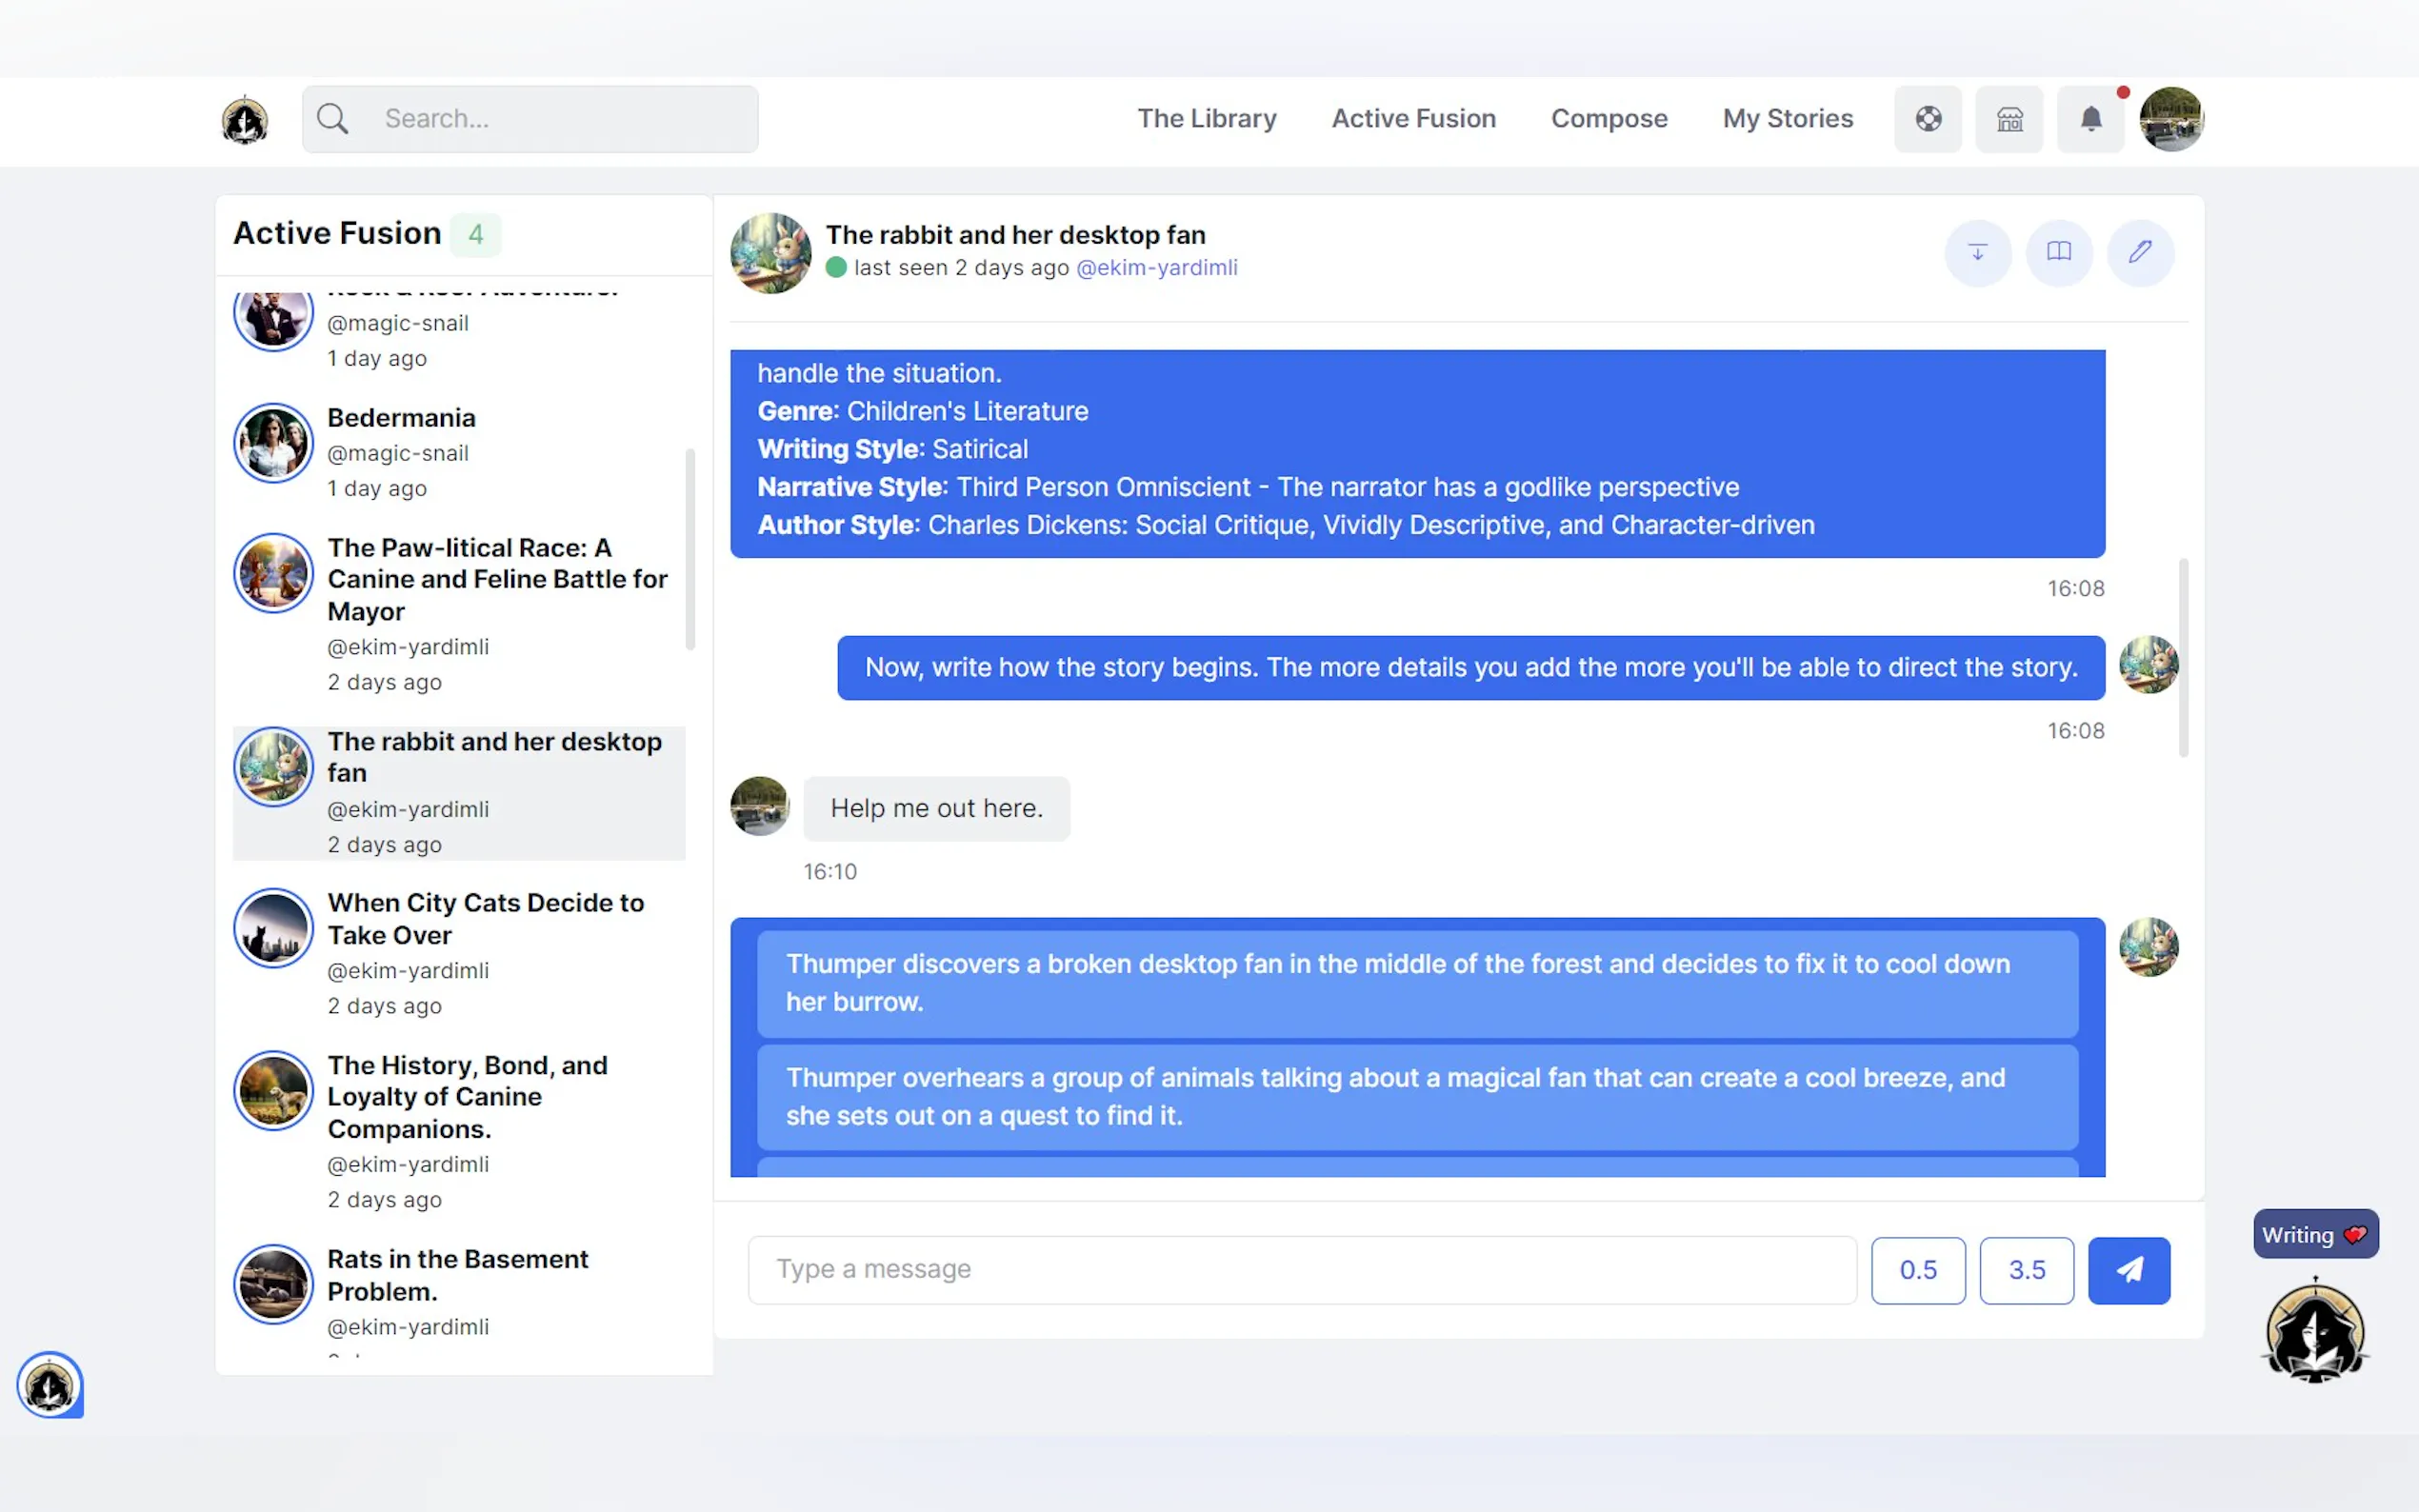Click the storefront icon in header

2008,119
